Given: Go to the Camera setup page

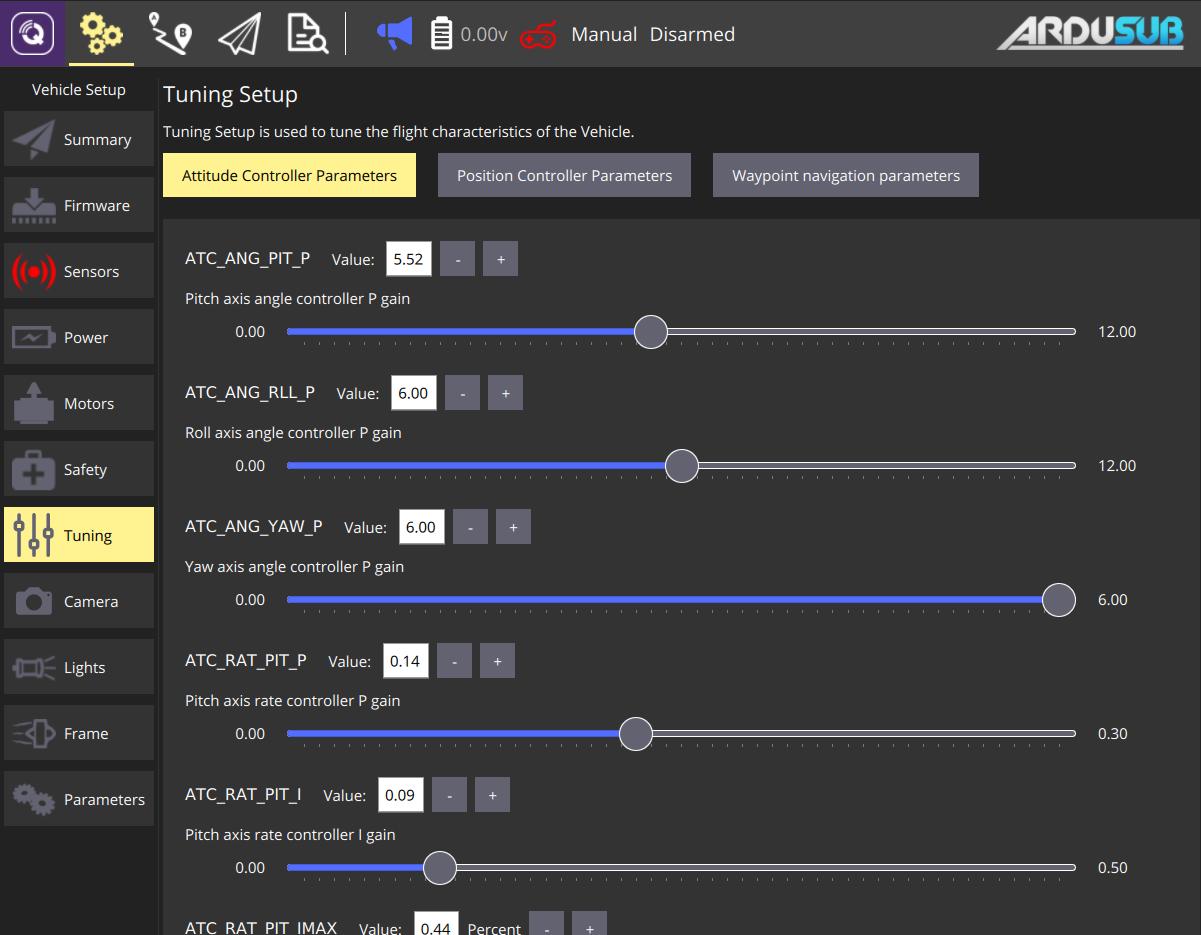Looking at the screenshot, I should pyautogui.click(x=79, y=600).
